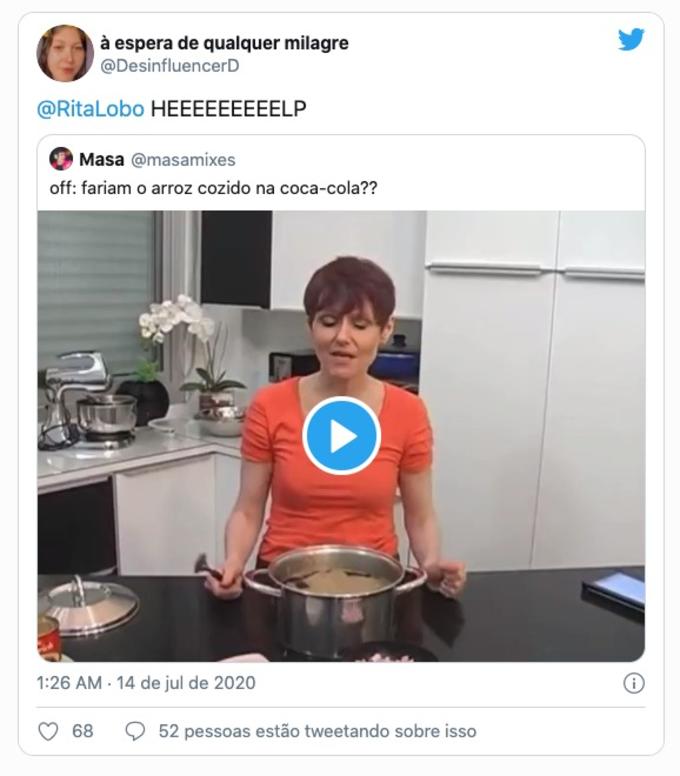Screen dimensions: 680x776
Task: Click the reply speech bubble icon
Action: pyautogui.click(x=135, y=731)
